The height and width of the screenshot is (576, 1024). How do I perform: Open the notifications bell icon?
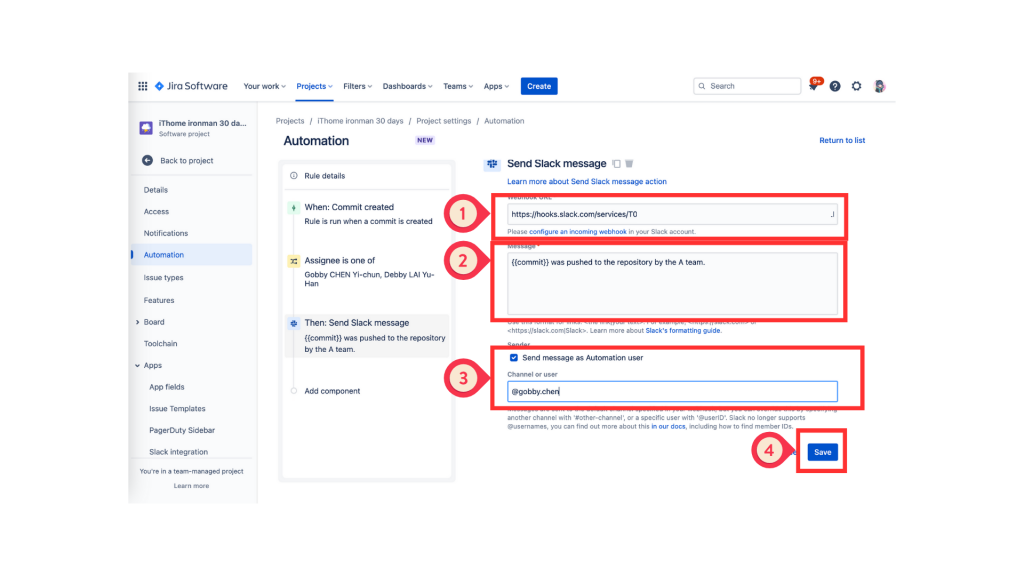coord(814,86)
